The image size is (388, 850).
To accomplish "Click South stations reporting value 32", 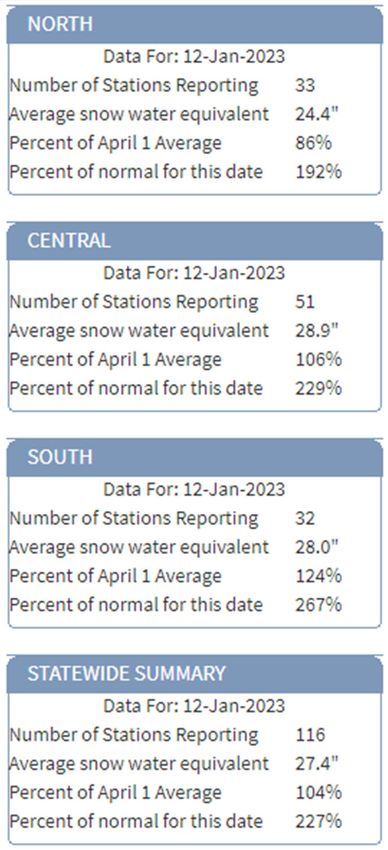I will [x=305, y=518].
